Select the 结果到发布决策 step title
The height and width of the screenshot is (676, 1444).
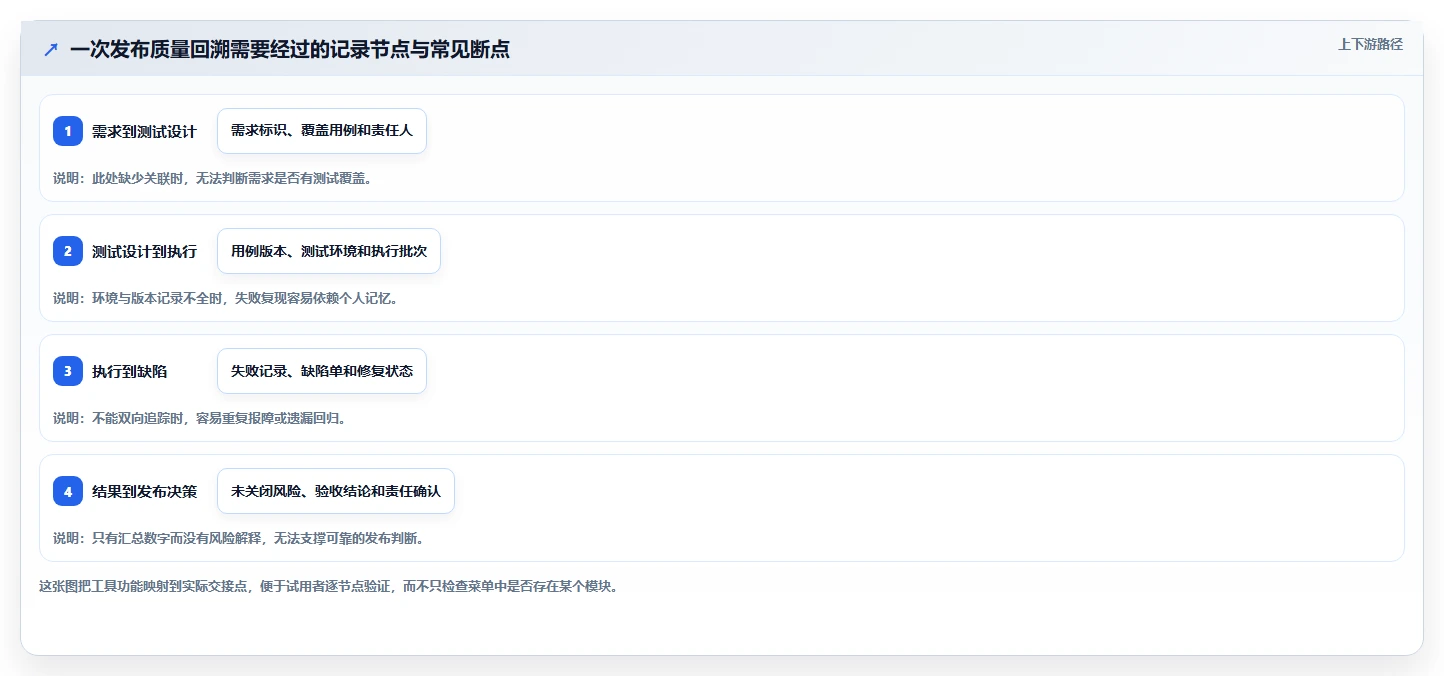coord(144,491)
